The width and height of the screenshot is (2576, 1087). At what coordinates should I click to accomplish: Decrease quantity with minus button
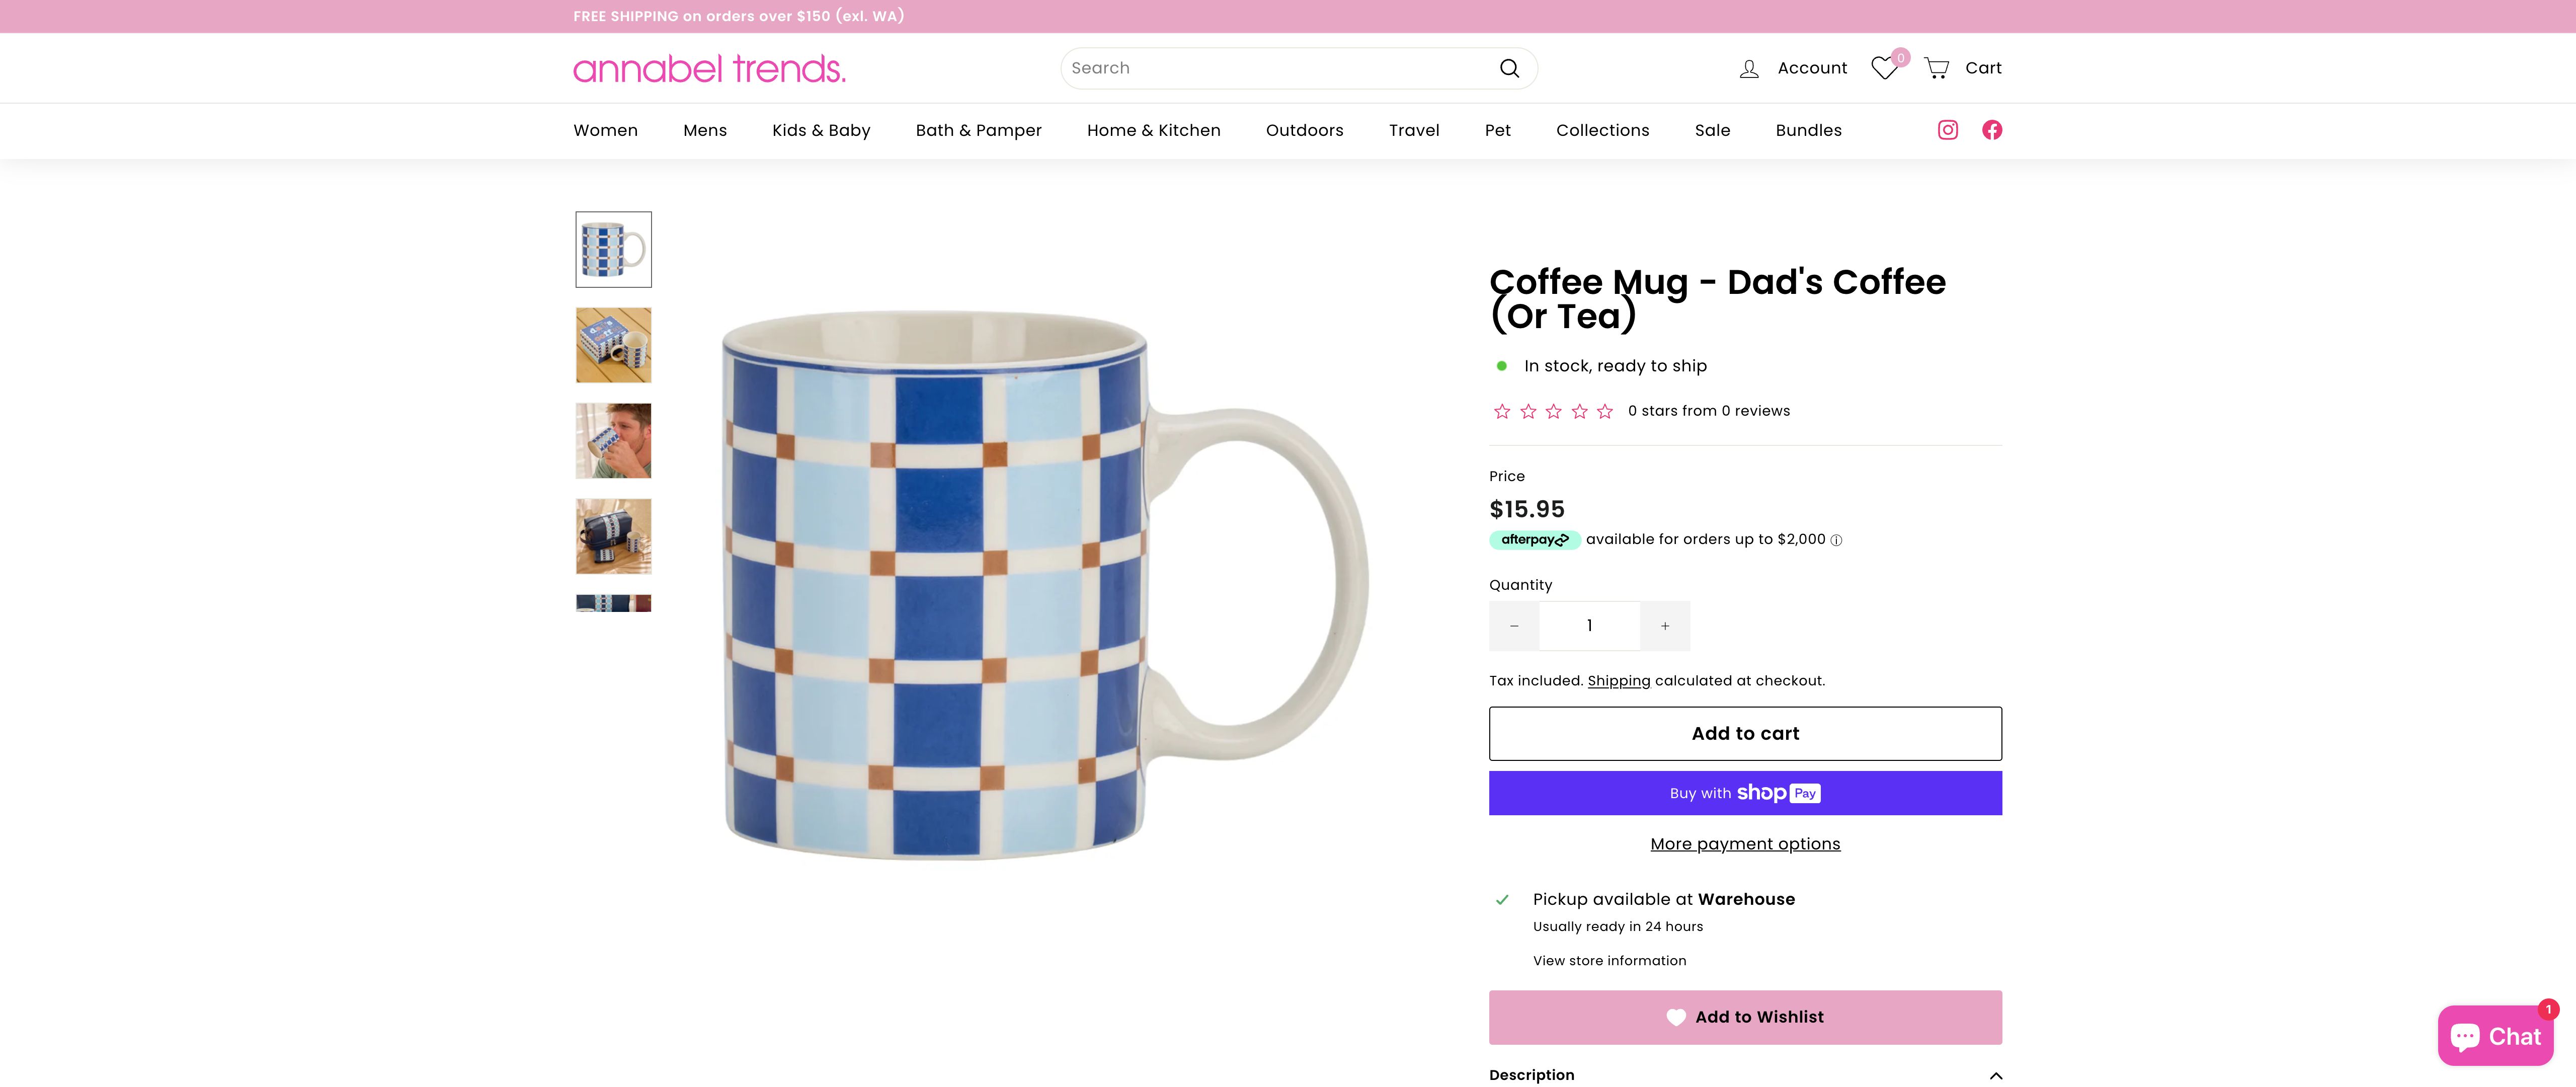(x=1514, y=625)
